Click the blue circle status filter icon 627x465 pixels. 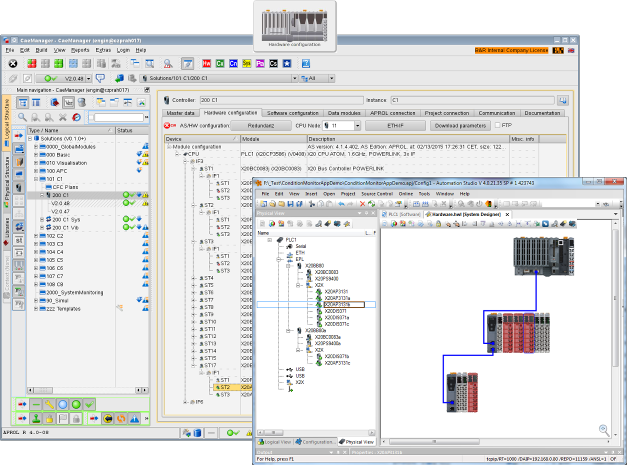(63, 405)
